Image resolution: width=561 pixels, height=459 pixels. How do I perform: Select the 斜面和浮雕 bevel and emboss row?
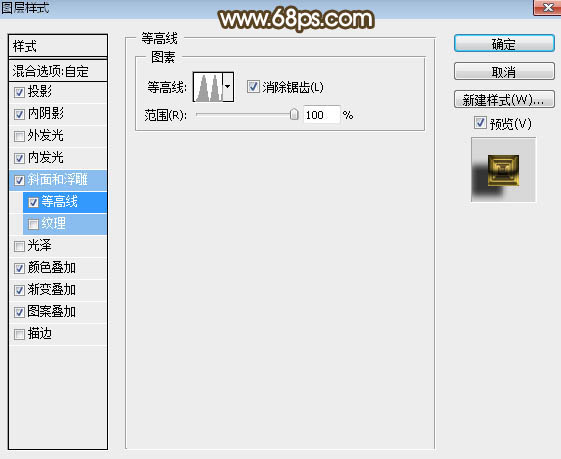58,180
